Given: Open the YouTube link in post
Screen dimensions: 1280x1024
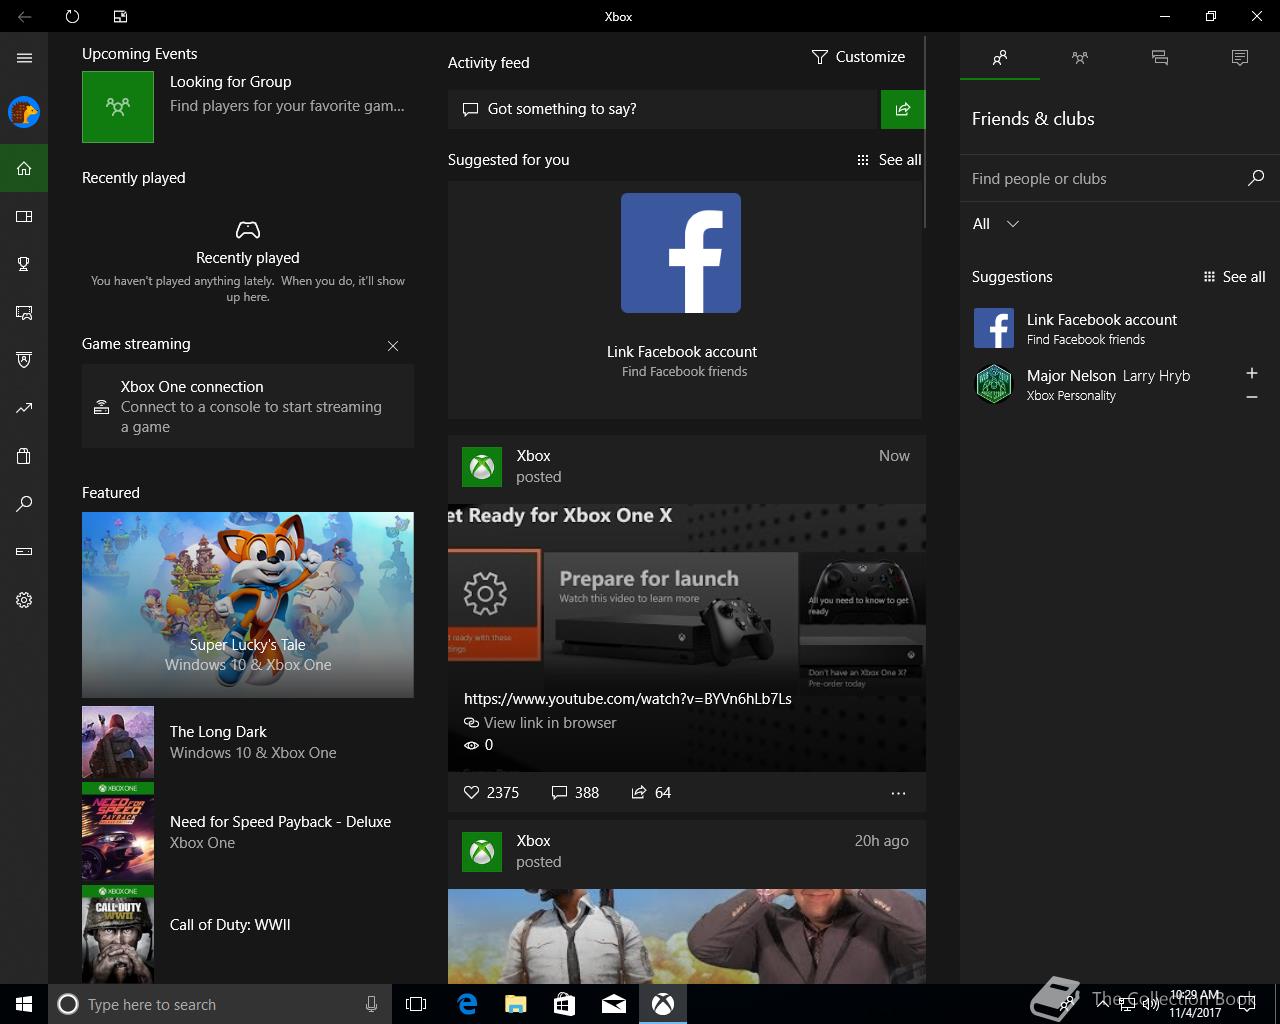Looking at the screenshot, I should click(628, 699).
